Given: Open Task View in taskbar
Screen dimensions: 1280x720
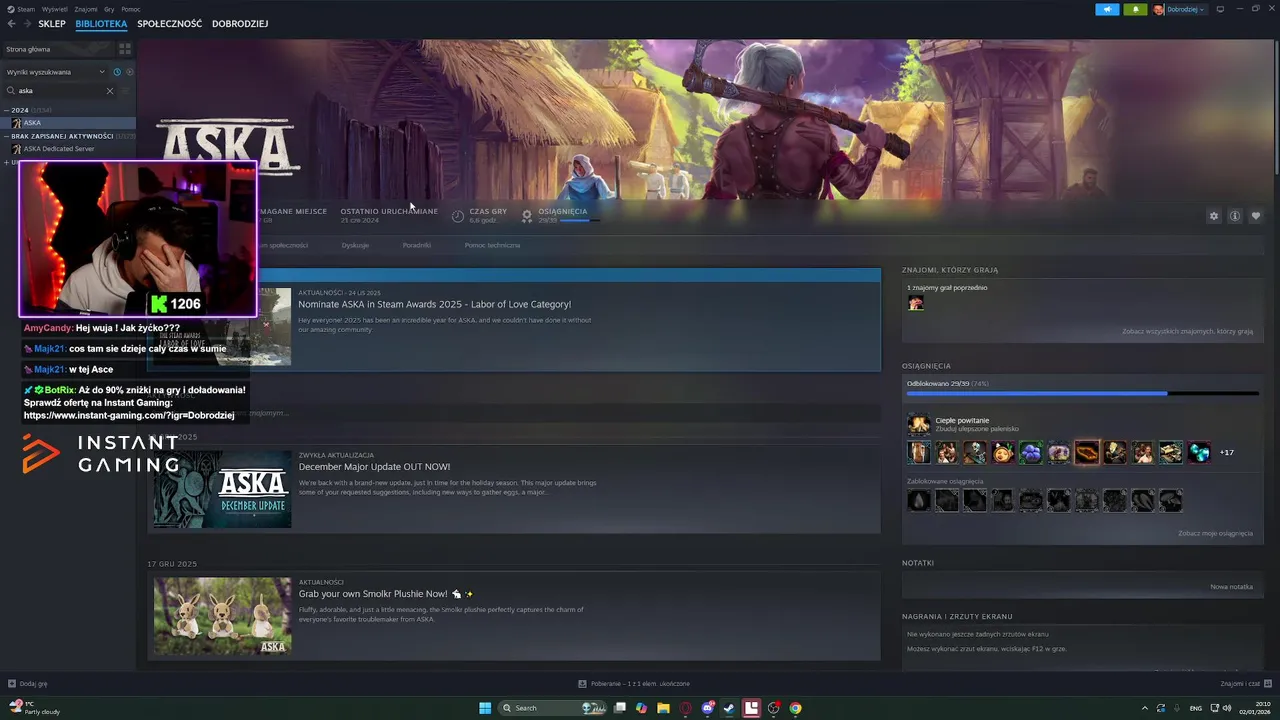Looking at the screenshot, I should [620, 708].
